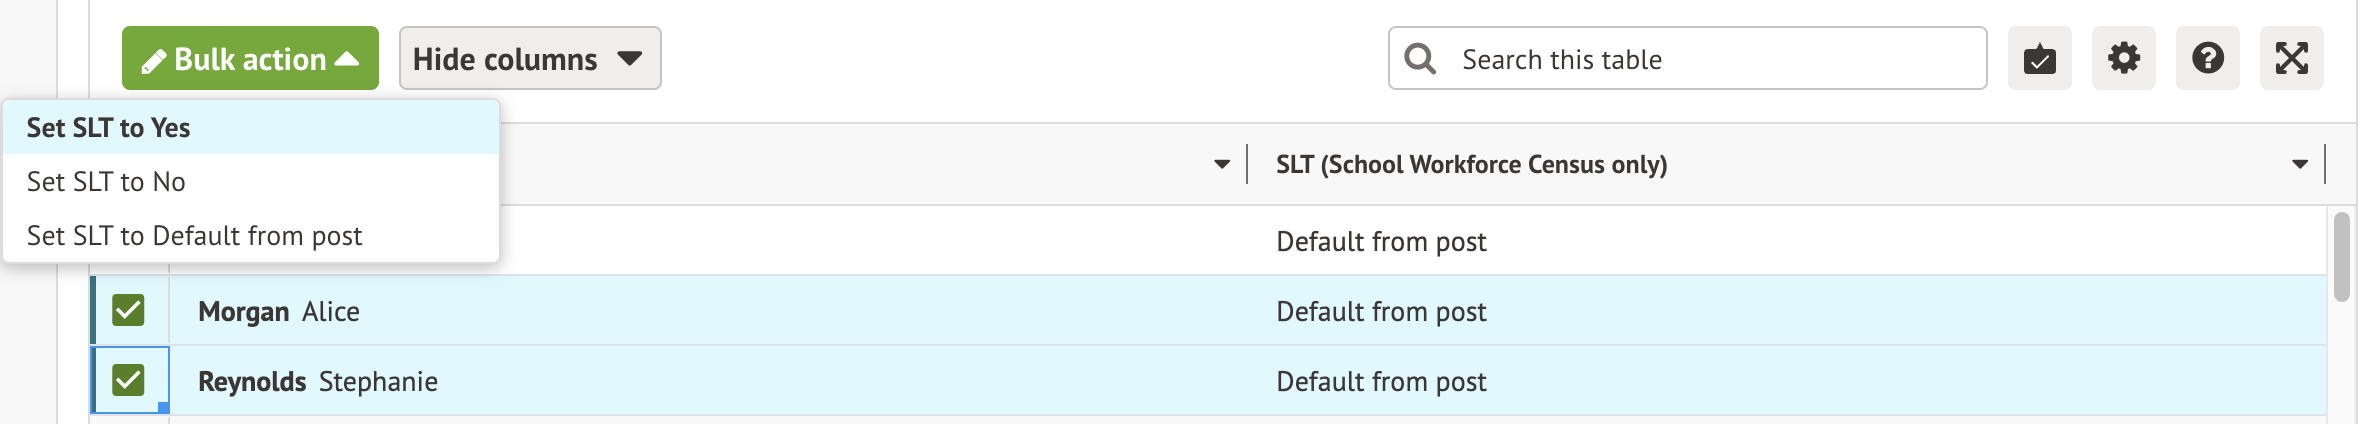2376x424 pixels.
Task: Collapse the Bulk action menu button
Action: pos(250,59)
